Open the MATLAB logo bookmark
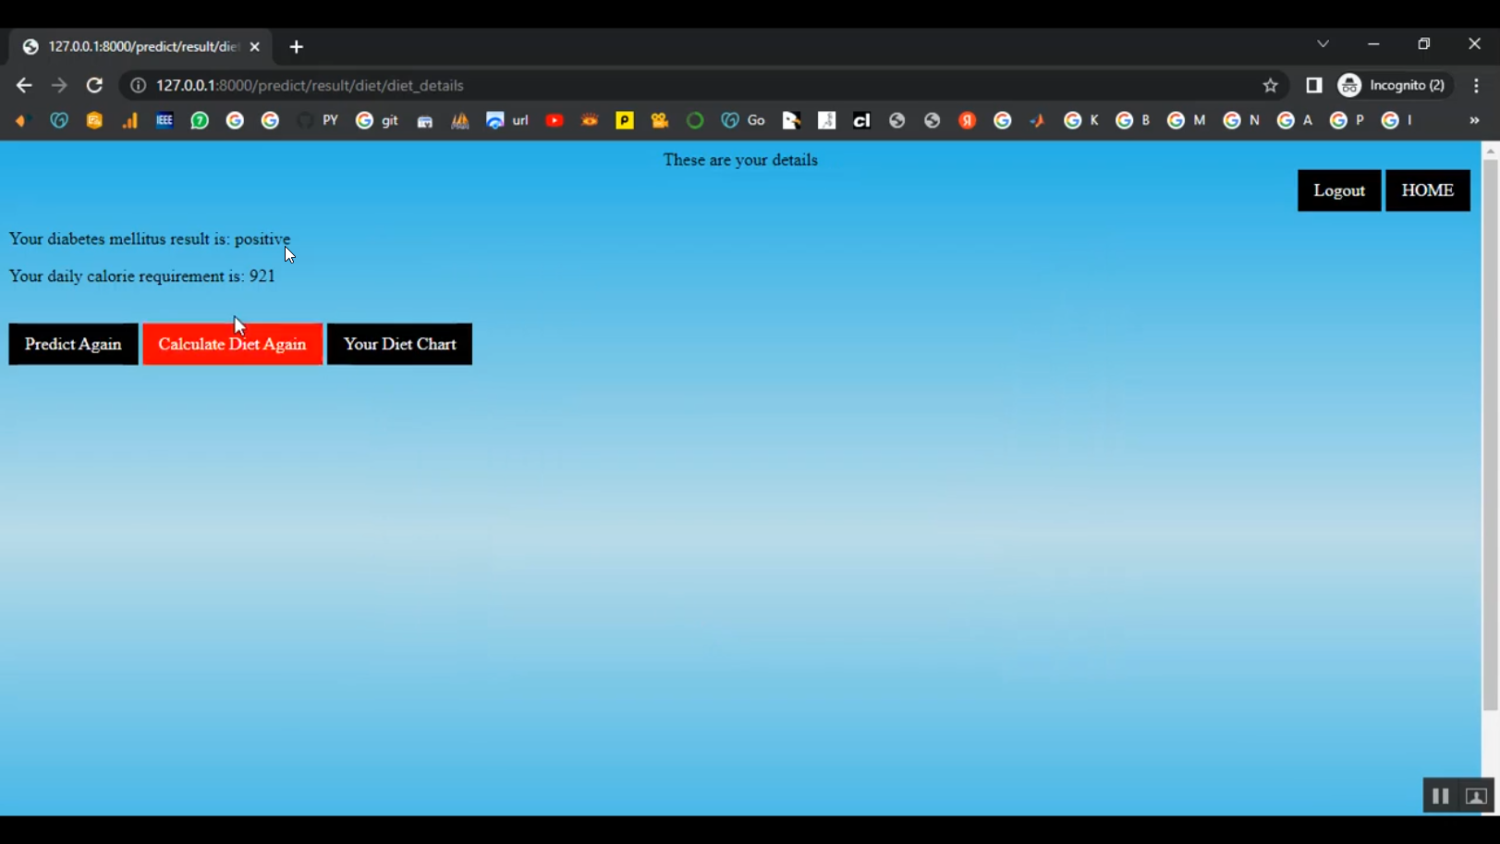The width and height of the screenshot is (1500, 844). [1037, 121]
